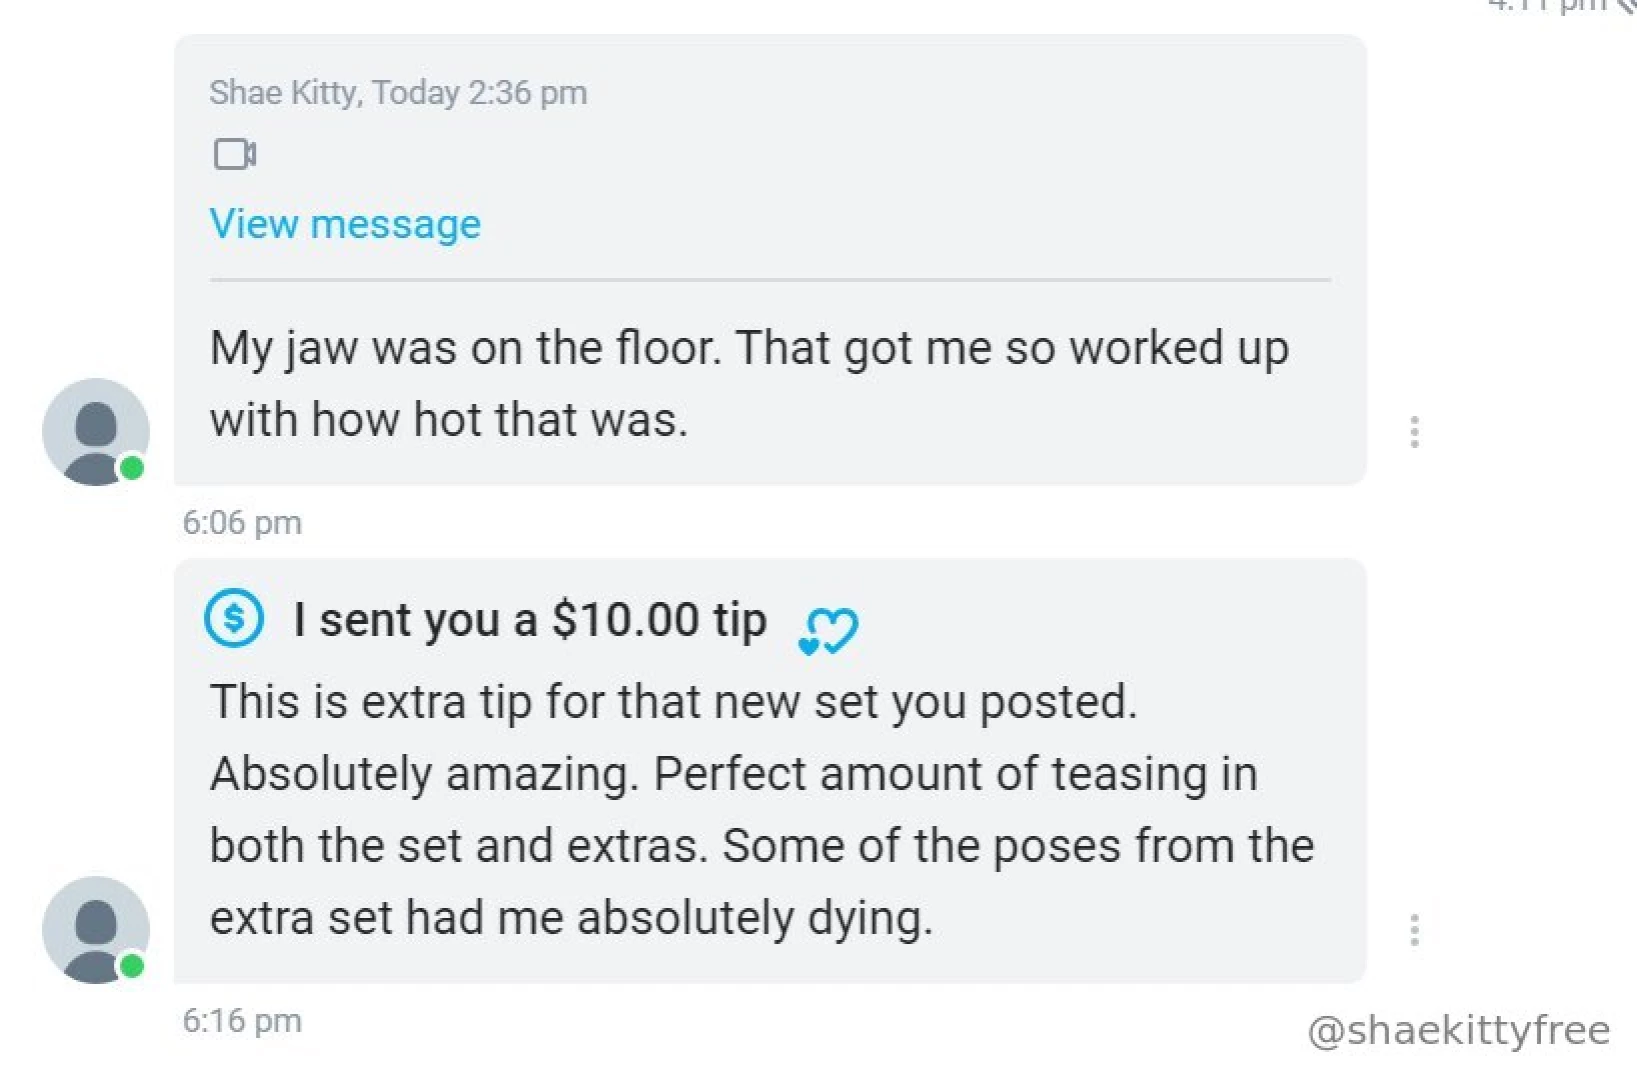Image resolution: width=1637 pixels, height=1080 pixels.
Task: Open three-dot menu for the tip message
Action: [1413, 930]
